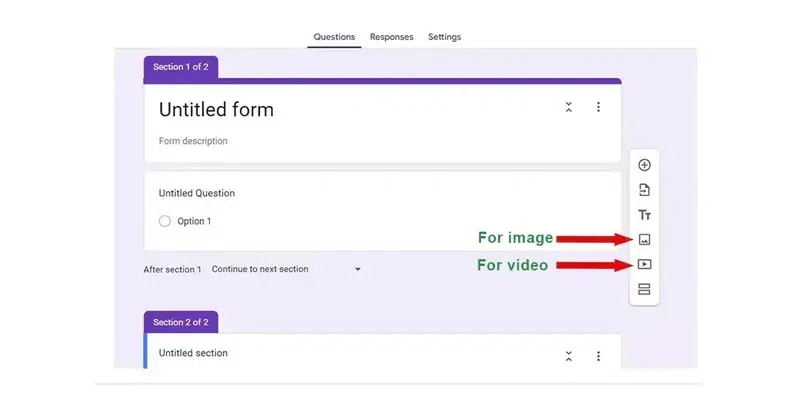The width and height of the screenshot is (800, 400).
Task: Switch to the Questions tab
Action: 334,37
